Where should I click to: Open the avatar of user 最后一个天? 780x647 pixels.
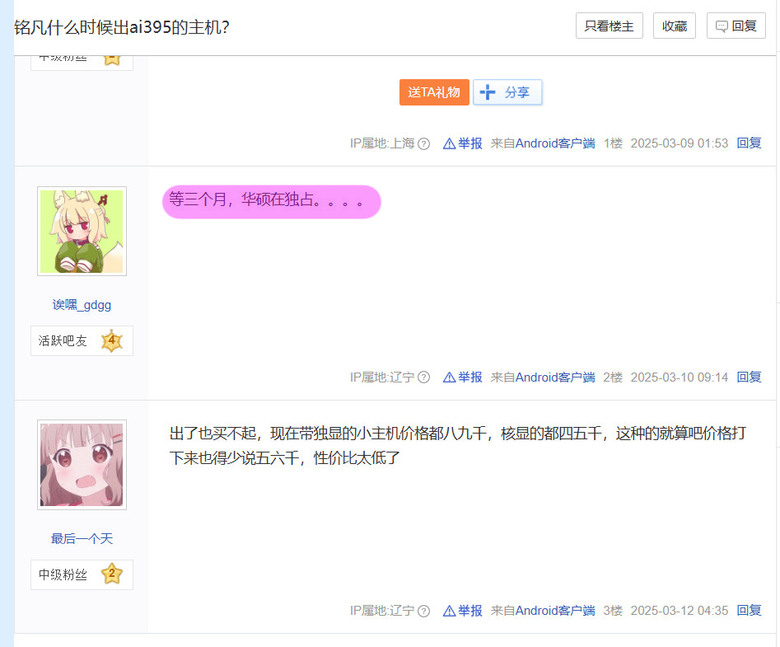[82, 464]
